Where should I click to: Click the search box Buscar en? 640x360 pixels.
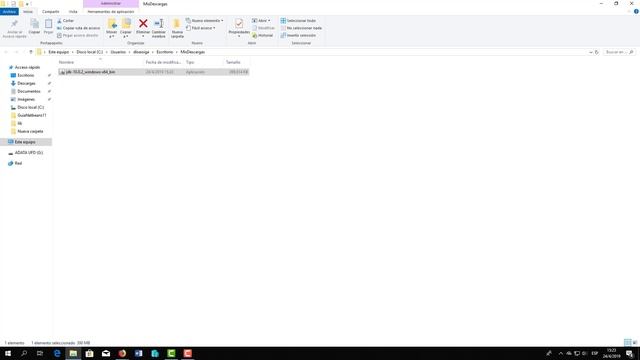pyautogui.click(x=619, y=52)
